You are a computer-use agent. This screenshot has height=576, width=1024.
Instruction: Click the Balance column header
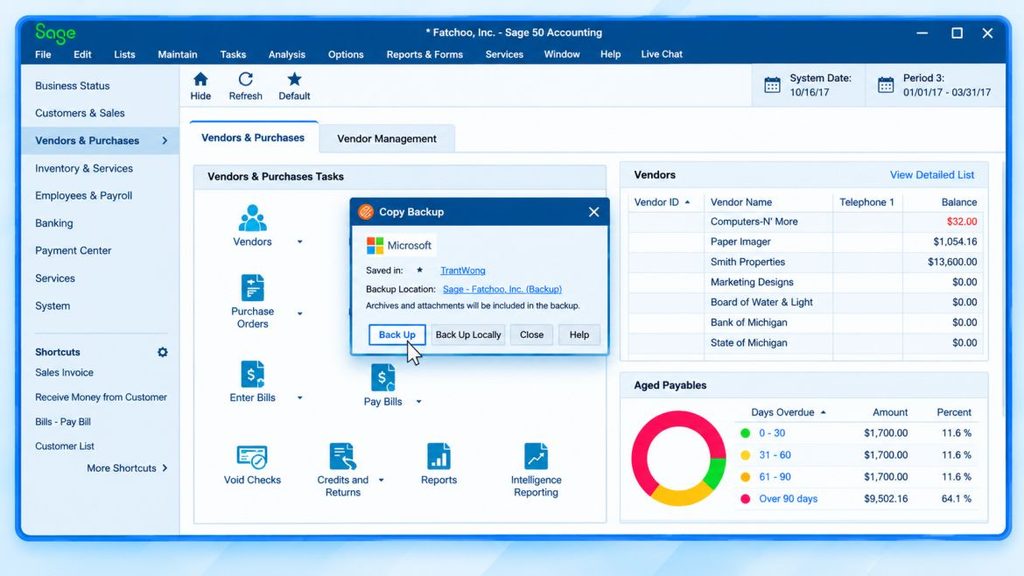coord(959,202)
